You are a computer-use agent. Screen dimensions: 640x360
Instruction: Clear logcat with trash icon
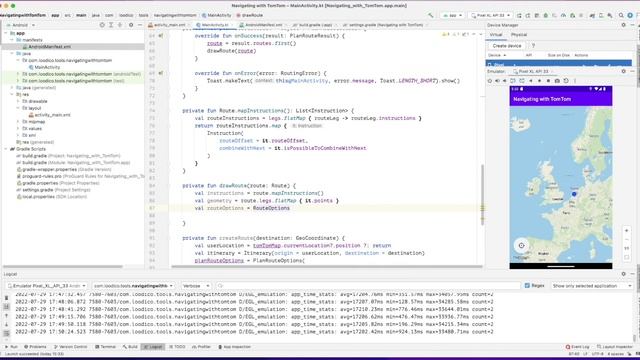[x=7, y=298]
